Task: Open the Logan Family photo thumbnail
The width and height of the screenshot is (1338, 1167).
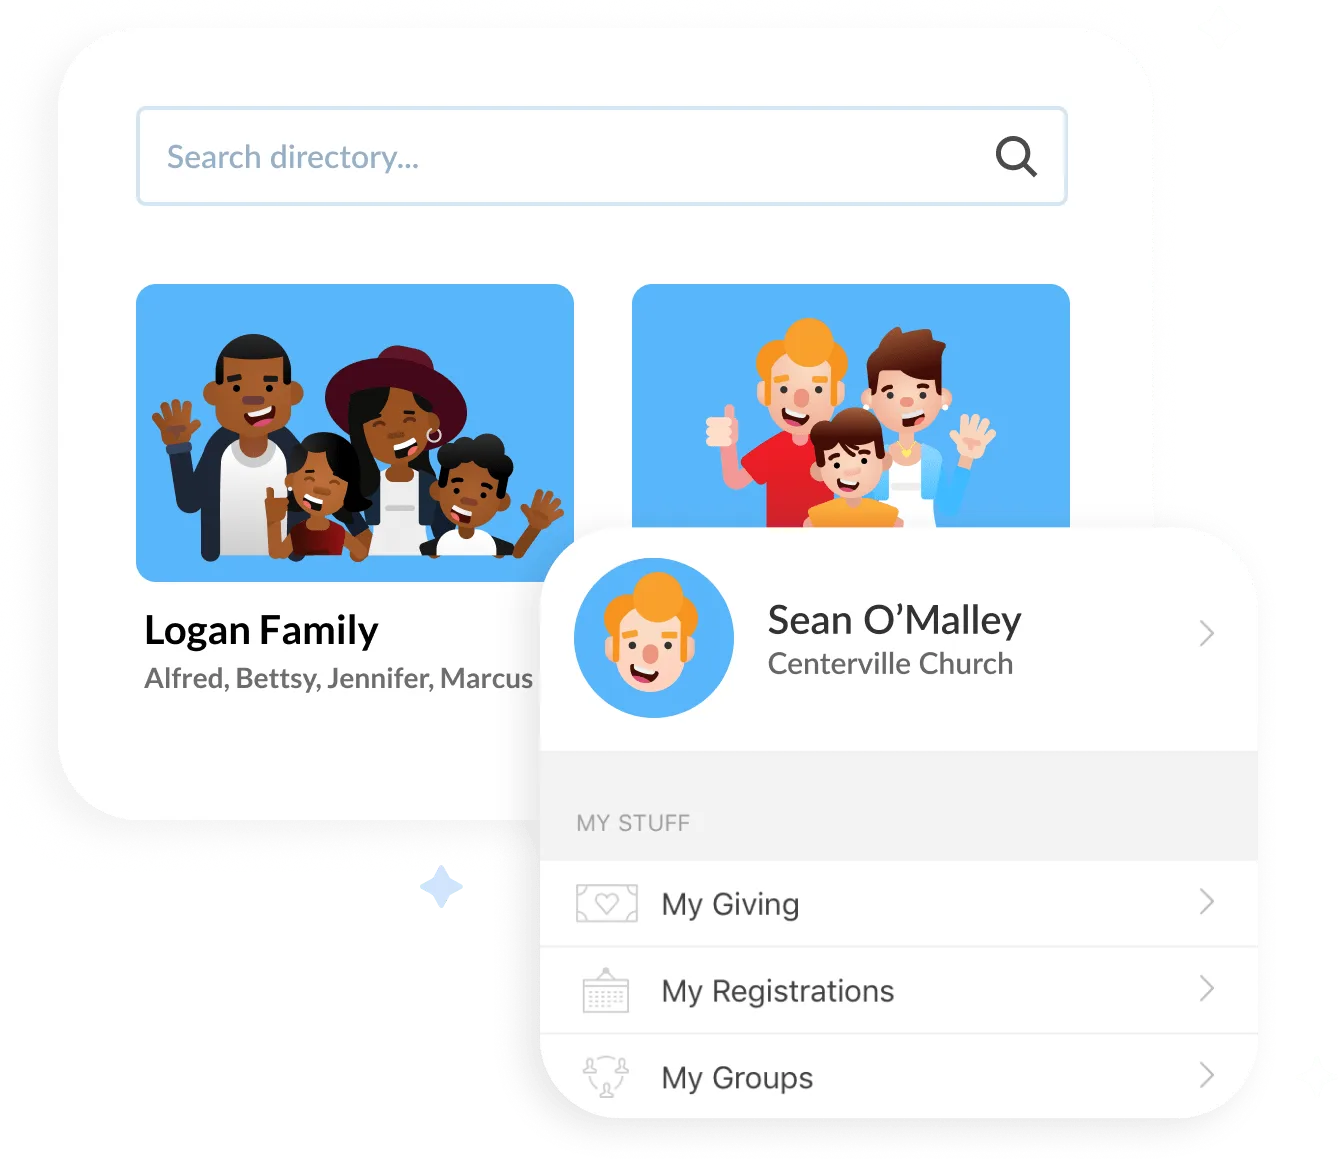Action: coord(355,433)
